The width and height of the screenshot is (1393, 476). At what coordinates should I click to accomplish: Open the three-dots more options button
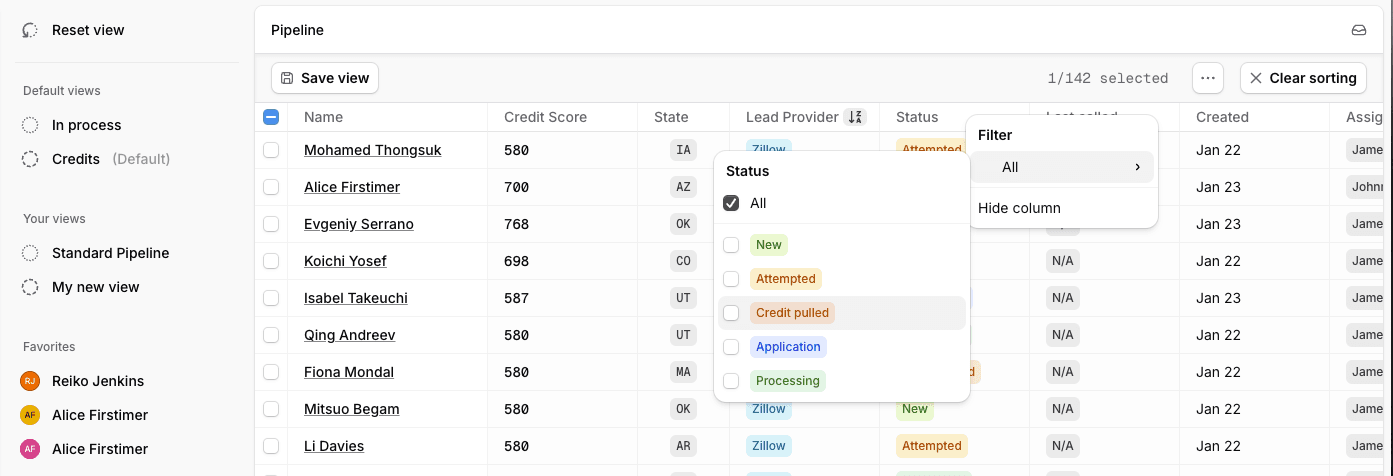click(1208, 78)
